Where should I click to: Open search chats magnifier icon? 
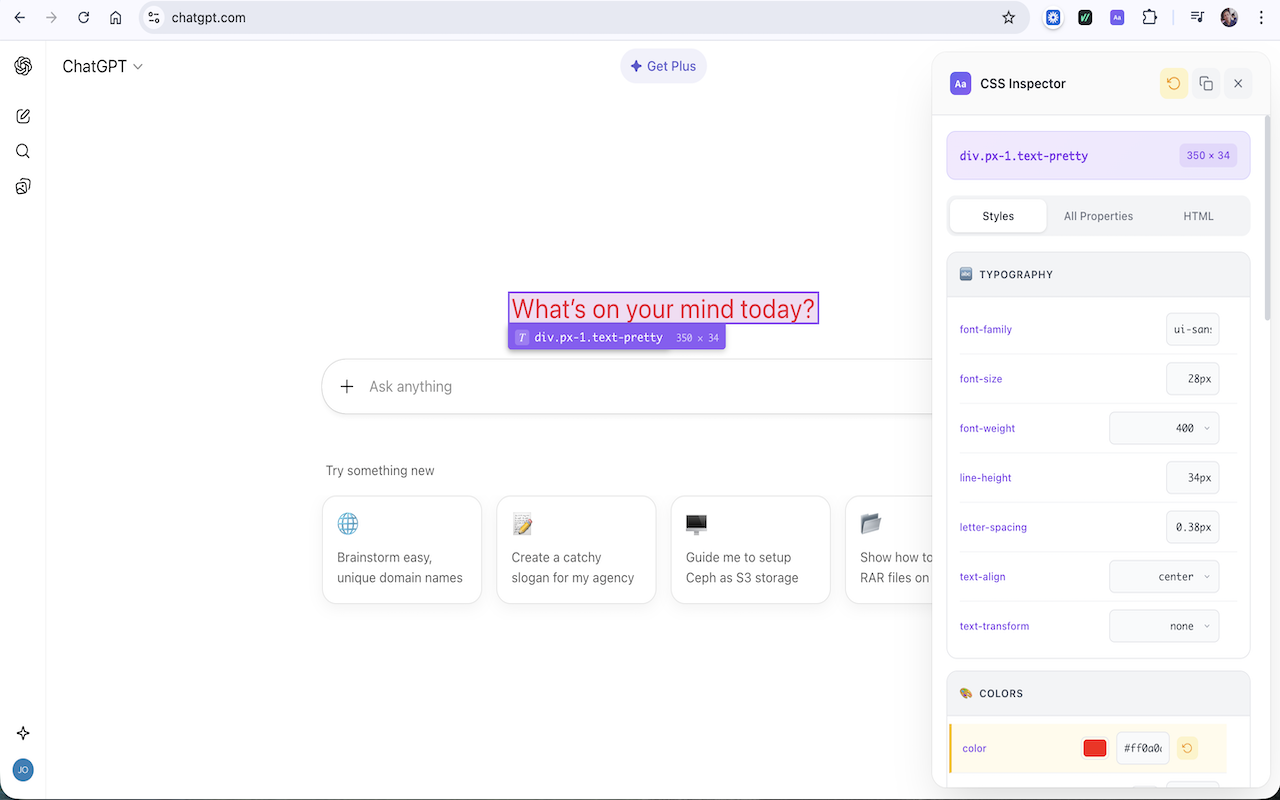23,151
